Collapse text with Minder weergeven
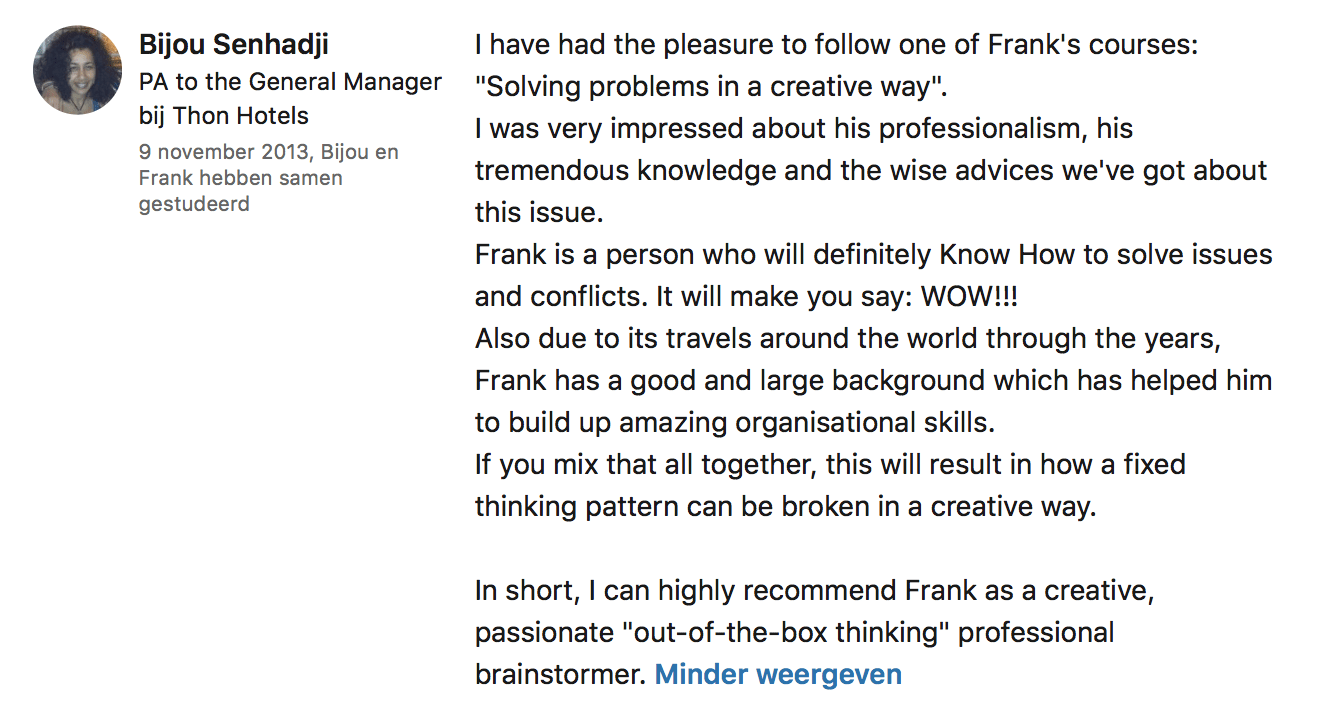Viewport: 1322px width, 706px height. (x=778, y=674)
